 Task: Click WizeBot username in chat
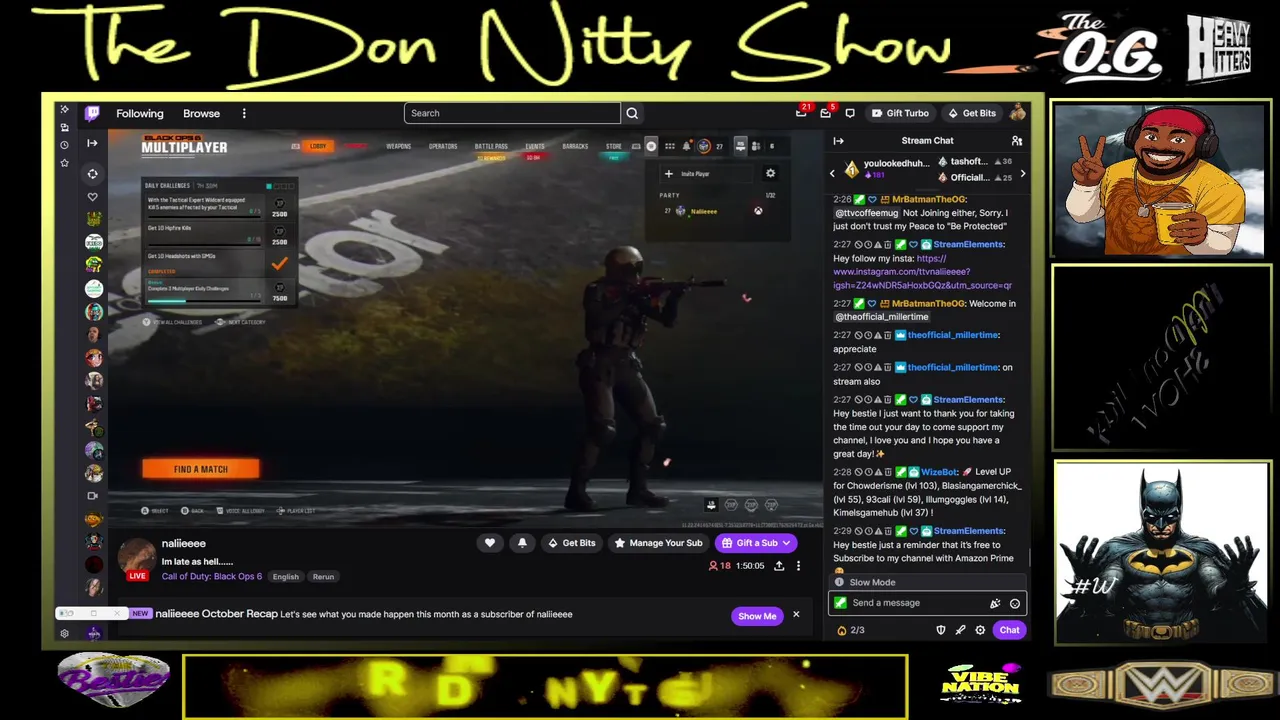[939, 472]
